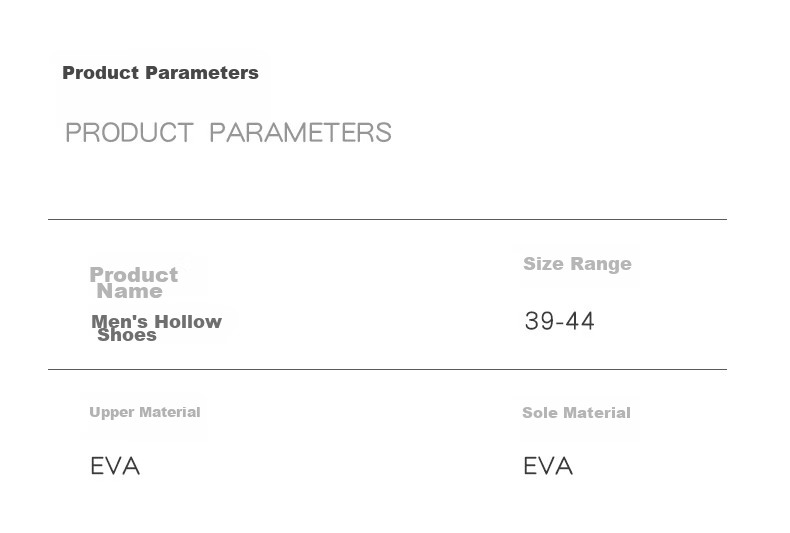Click the word PRODUCT in large title
Image resolution: width=790 pixels, height=533 pixels.
[x=129, y=132]
